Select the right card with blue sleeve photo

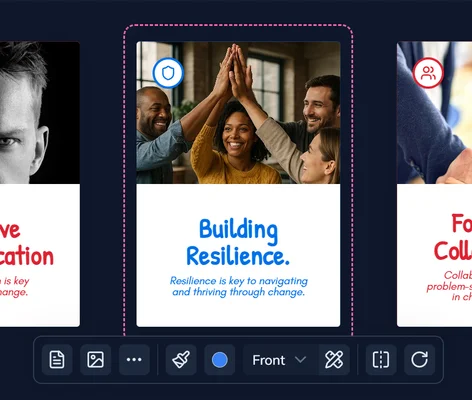pos(434,184)
